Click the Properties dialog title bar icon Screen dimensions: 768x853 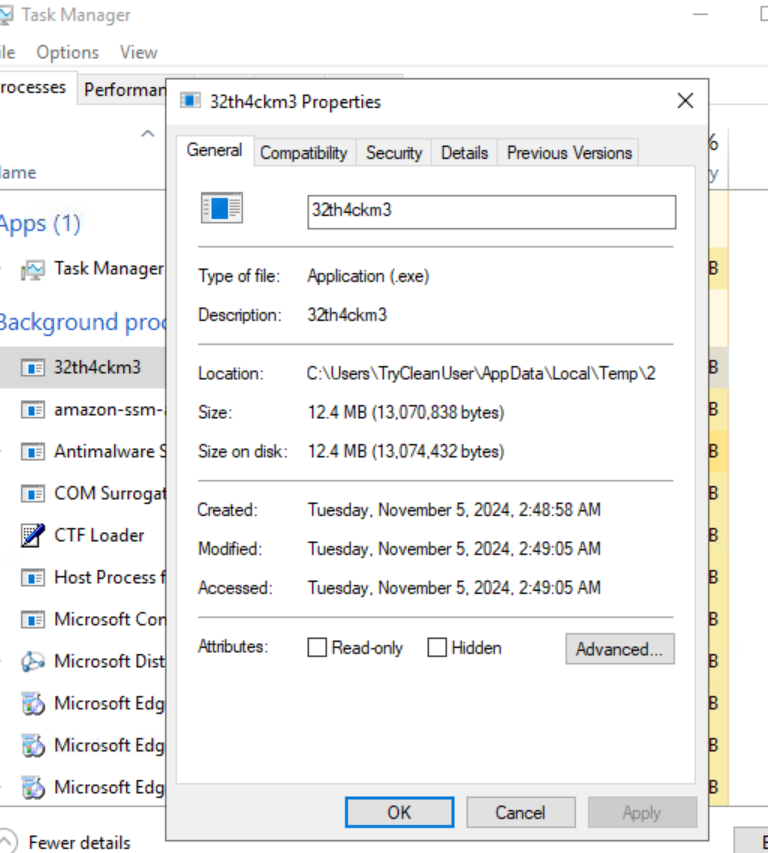[x=190, y=101]
